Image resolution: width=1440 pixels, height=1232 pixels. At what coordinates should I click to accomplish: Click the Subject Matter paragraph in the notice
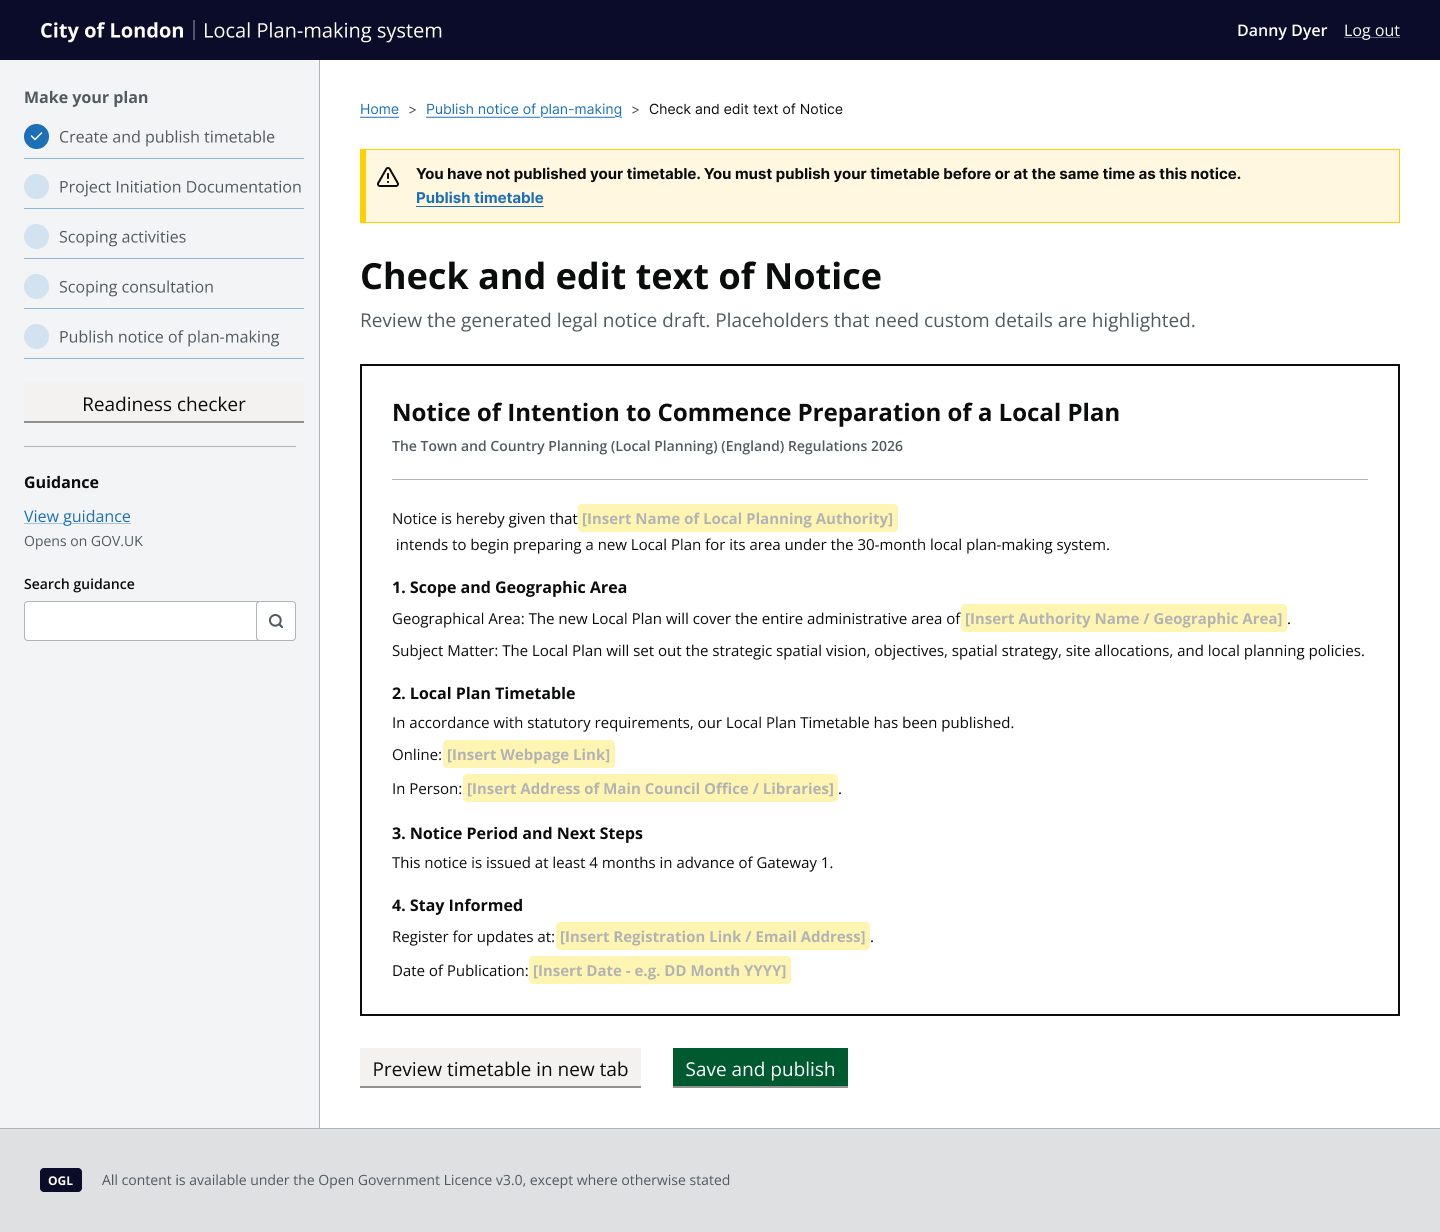click(x=878, y=650)
